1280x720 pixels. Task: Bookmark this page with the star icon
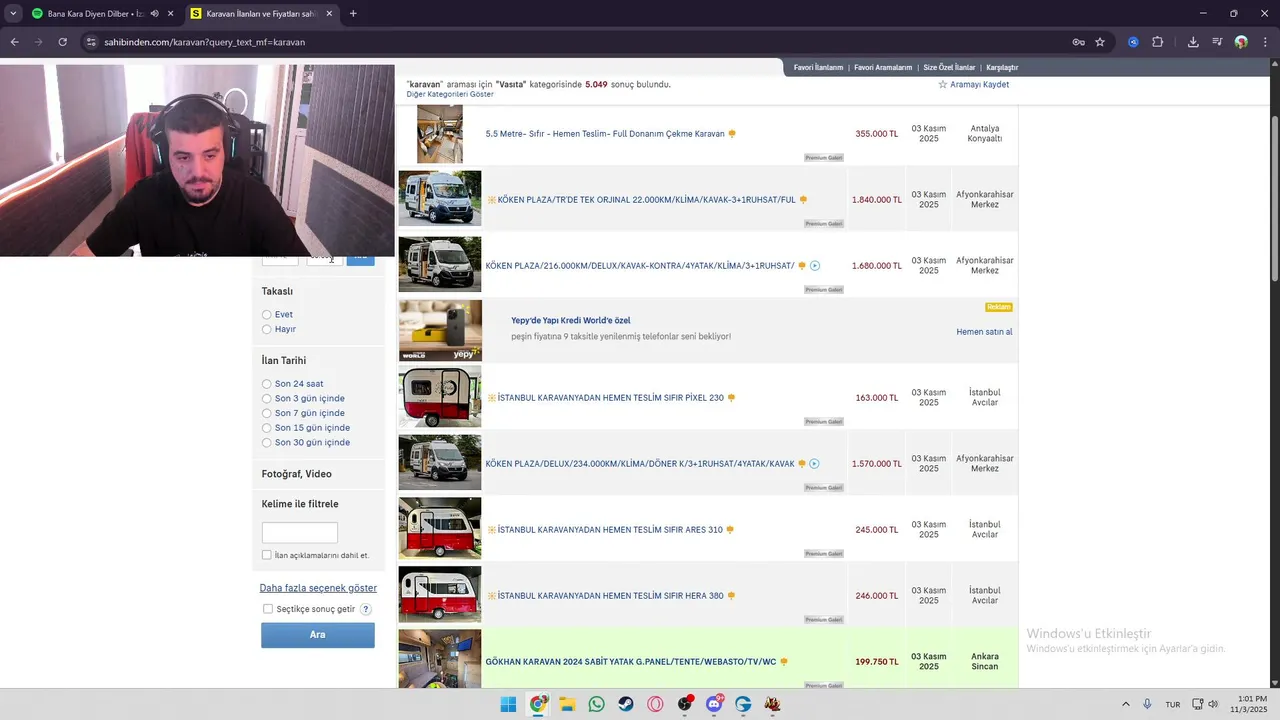(1100, 42)
